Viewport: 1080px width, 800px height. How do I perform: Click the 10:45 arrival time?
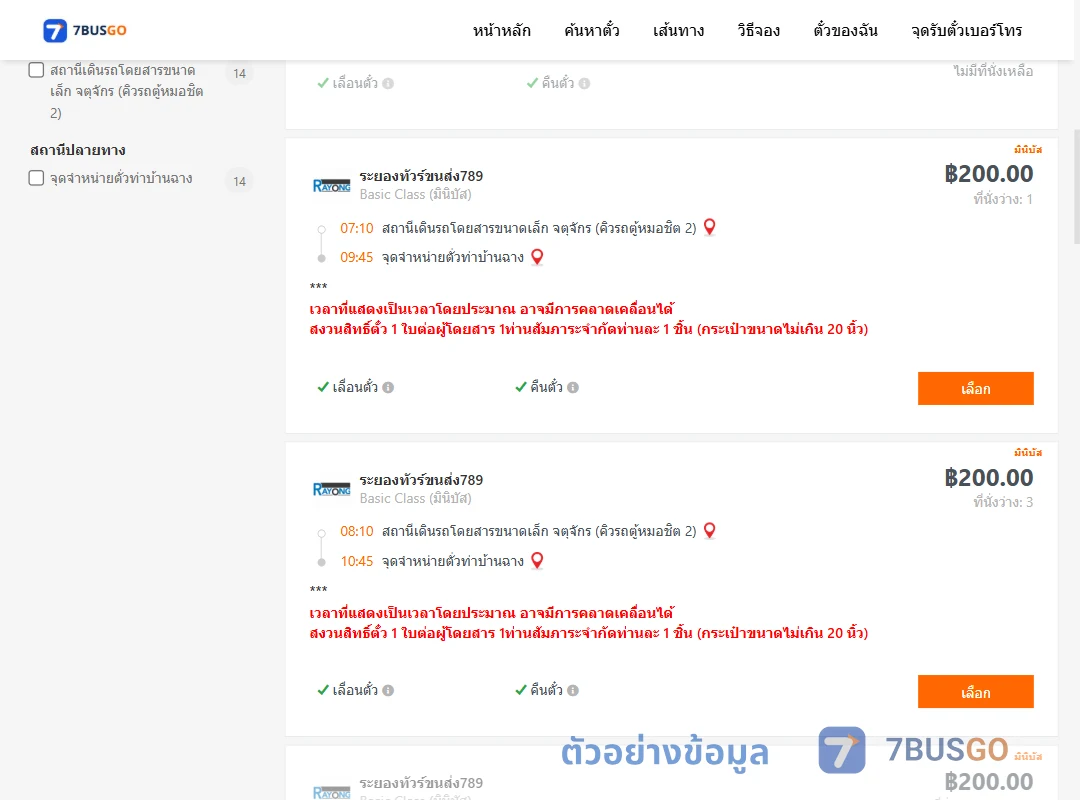pos(356,562)
